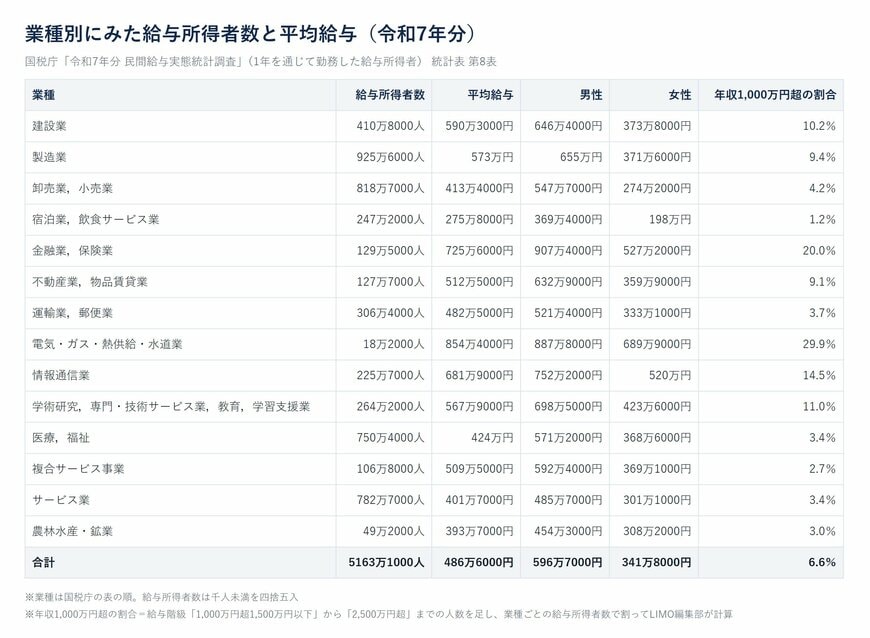Screen dimensions: 870x638
Task: Click 725万6000円 average for 金融業，保険業
Action: point(479,250)
